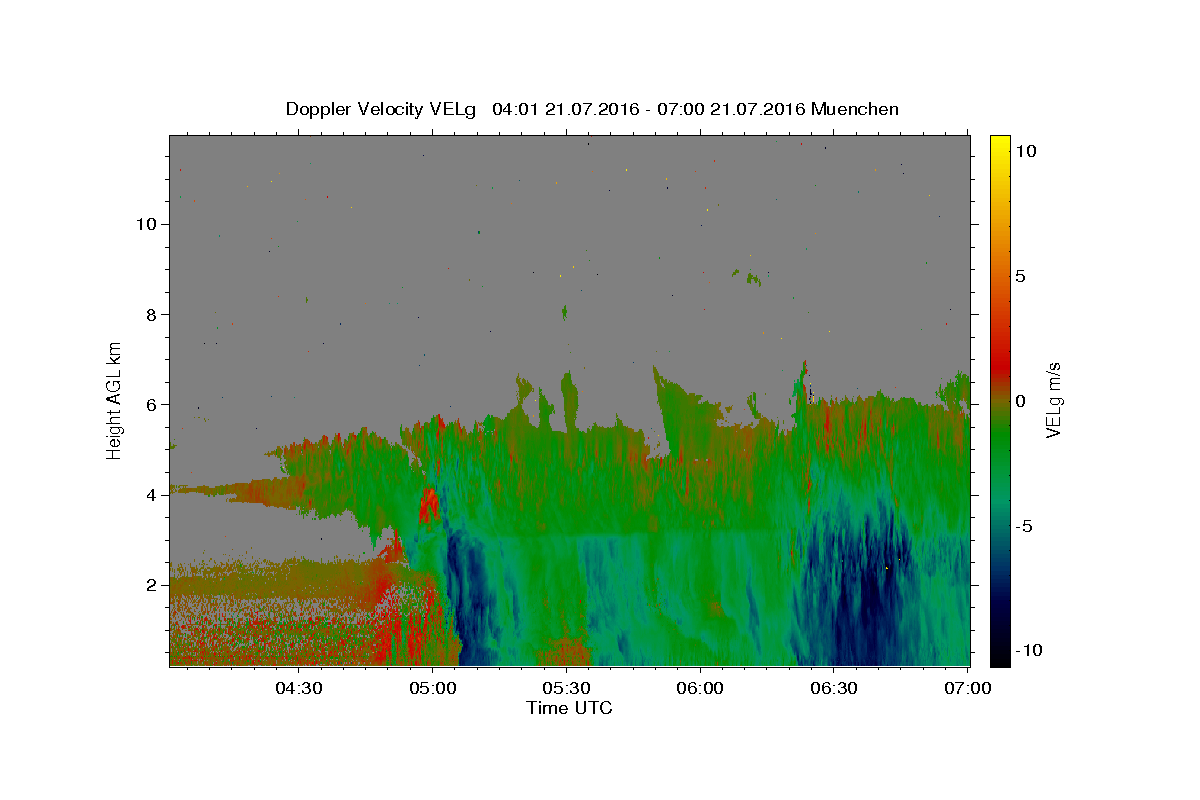Click the black bottom of the colorbar
The height and width of the screenshot is (800, 1200).
[x=999, y=658]
